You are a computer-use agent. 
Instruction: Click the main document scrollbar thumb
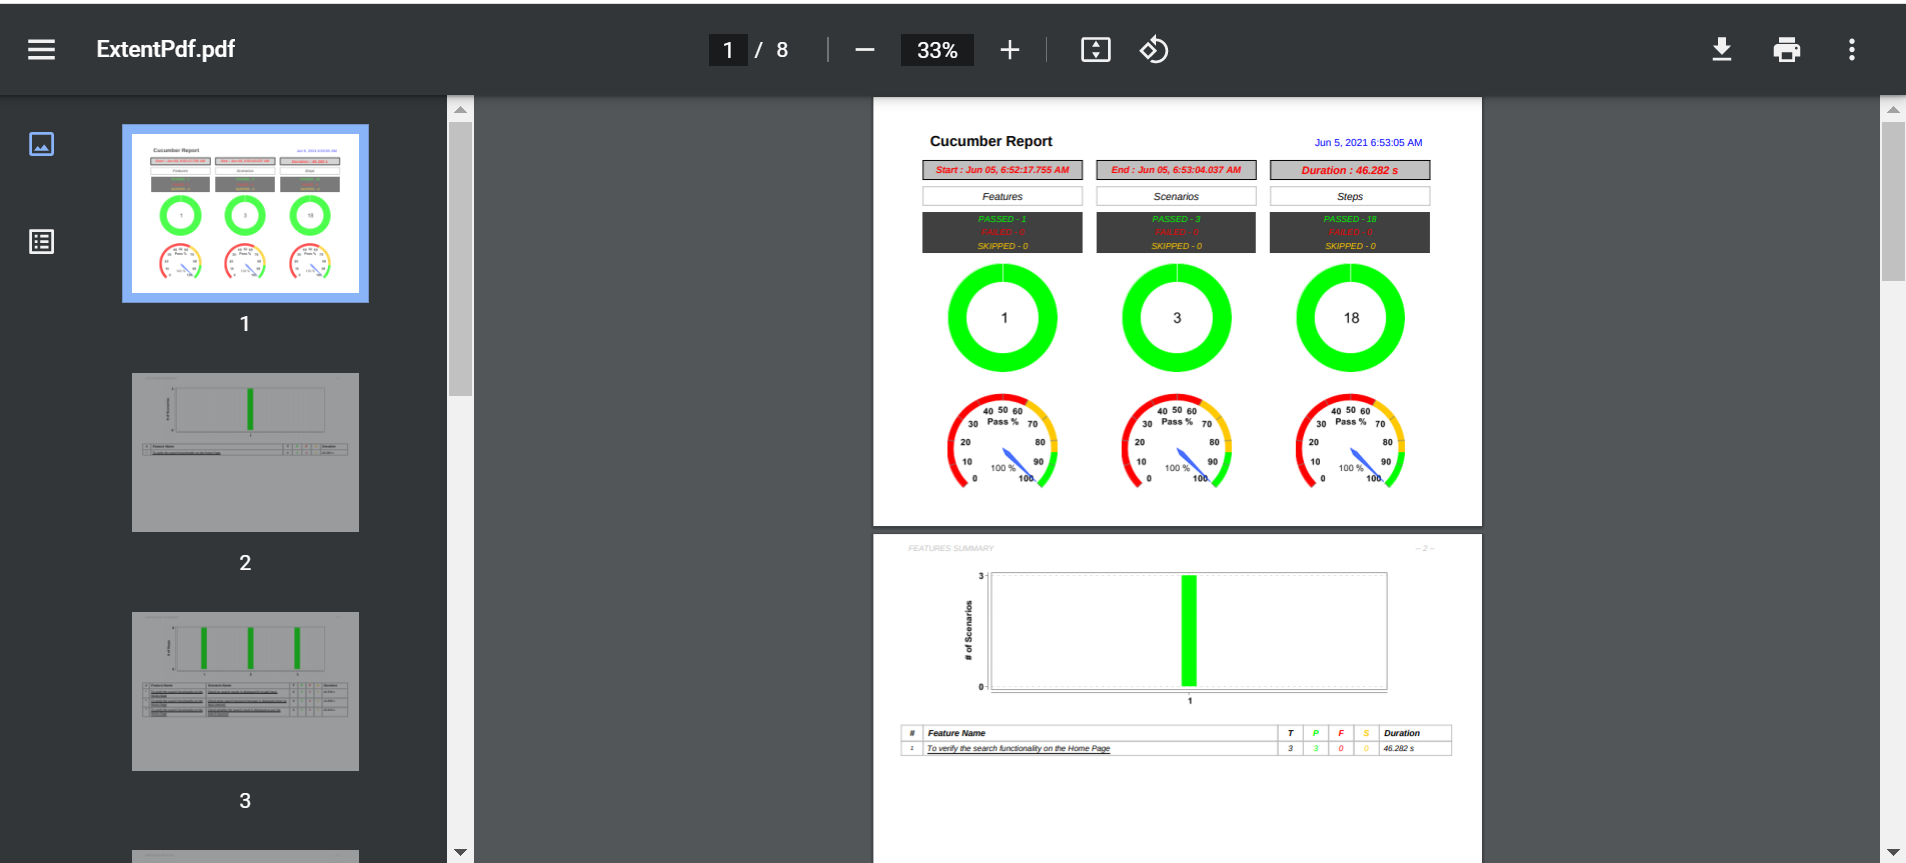point(1893,201)
